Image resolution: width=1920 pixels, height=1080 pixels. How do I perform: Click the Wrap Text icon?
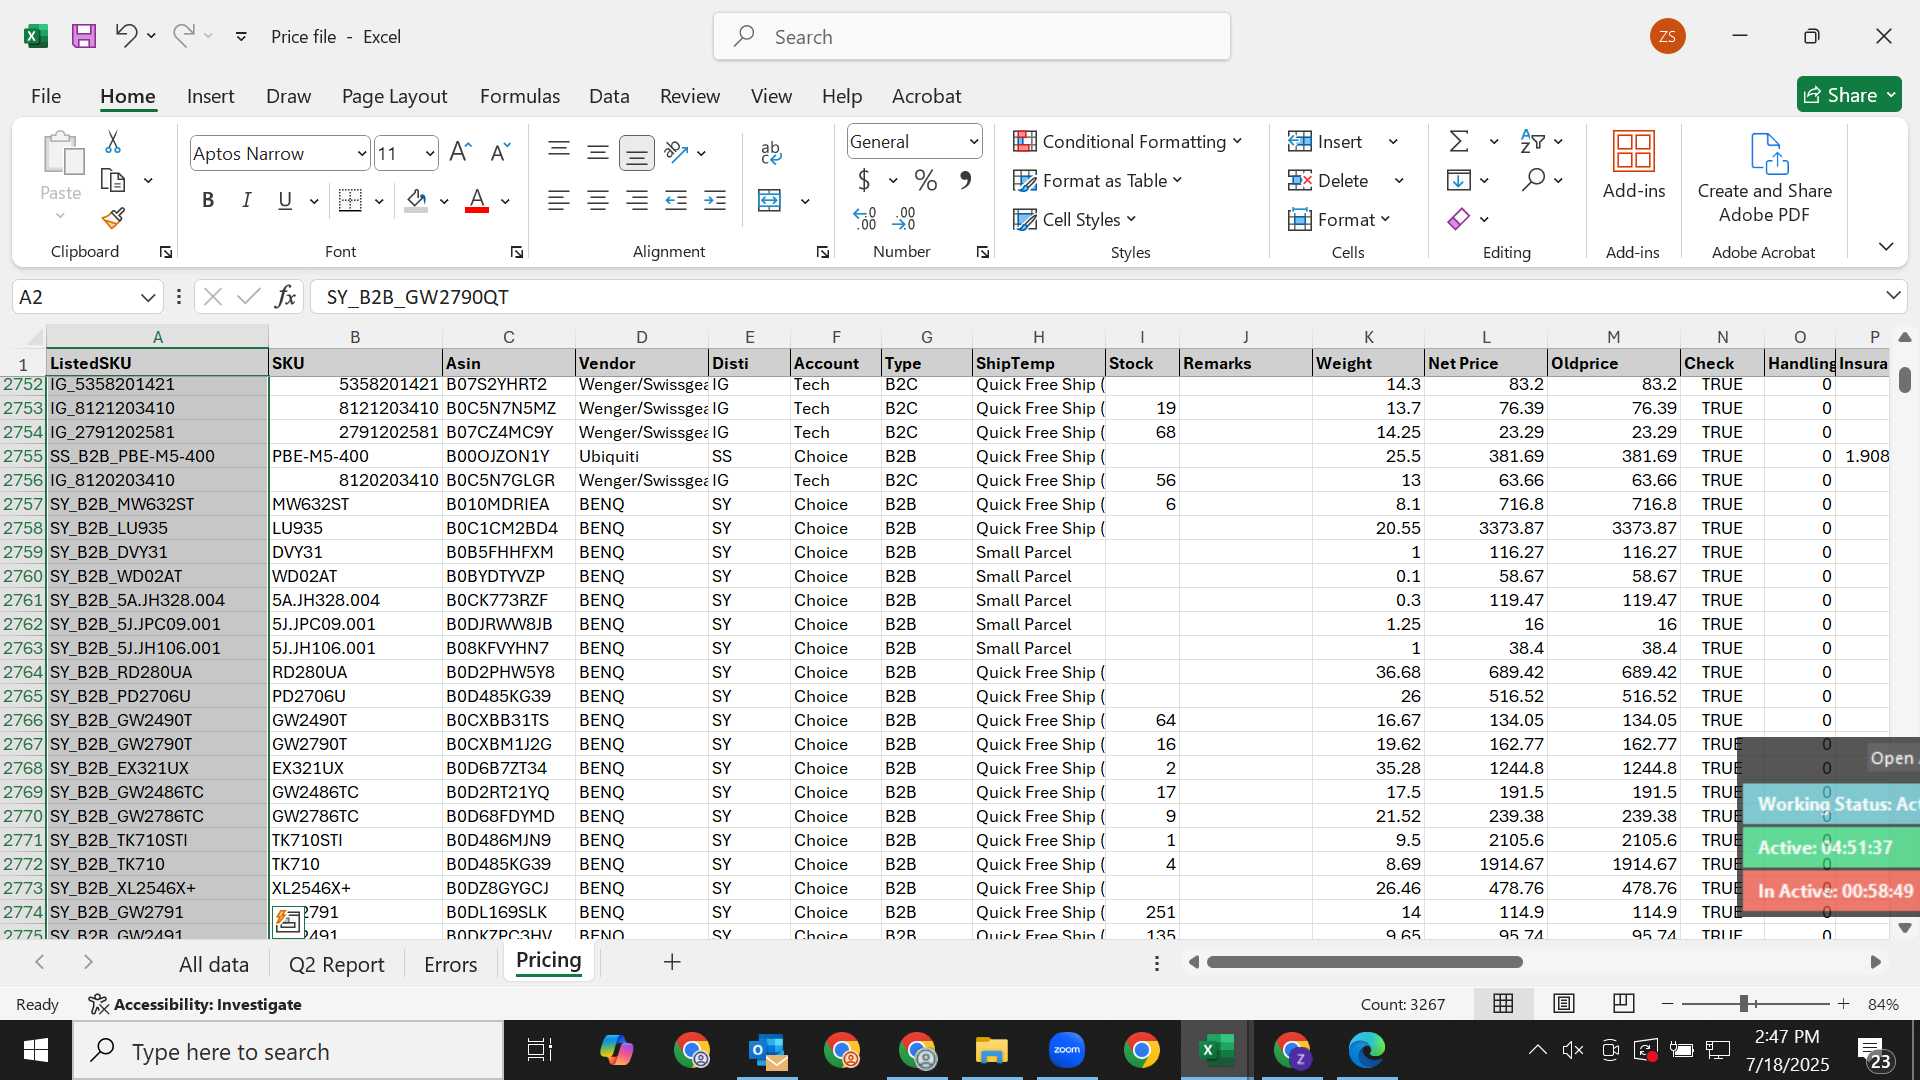pos(770,152)
